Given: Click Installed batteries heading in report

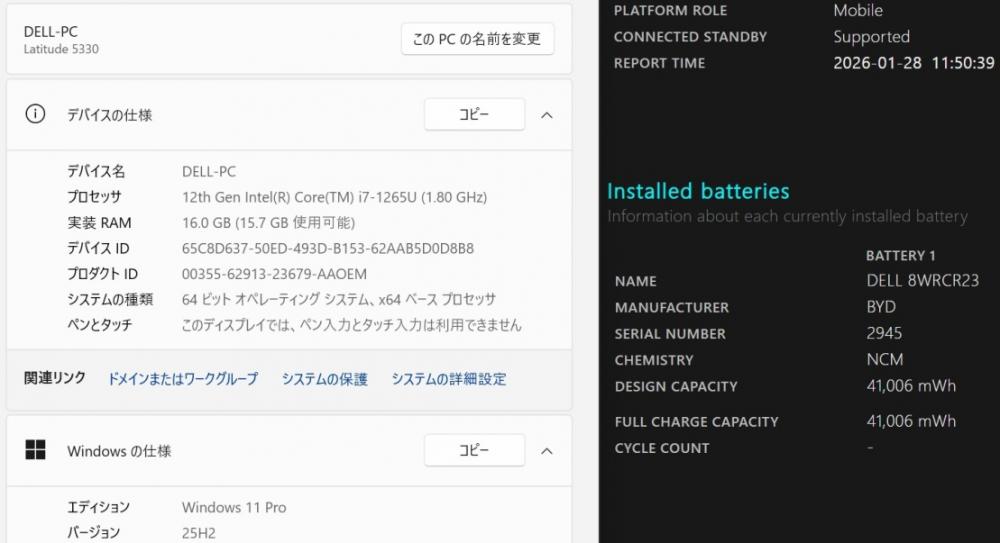Looking at the screenshot, I should tap(698, 191).
